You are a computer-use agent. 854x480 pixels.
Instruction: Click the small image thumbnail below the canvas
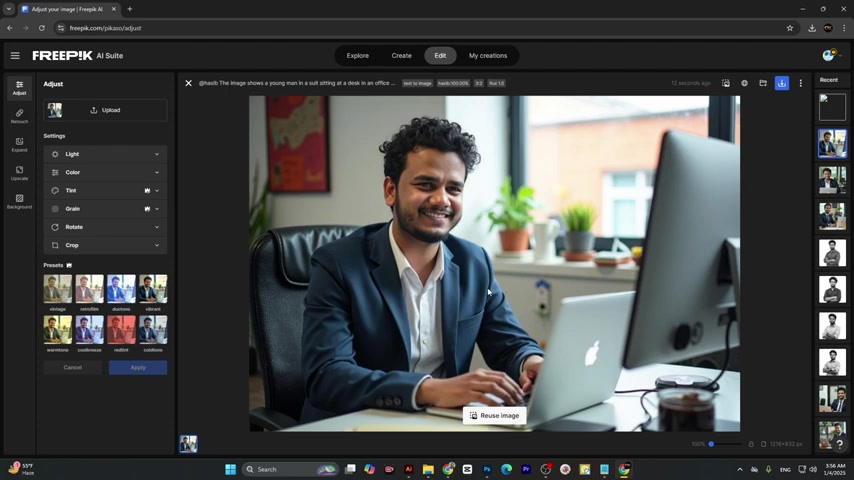(188, 444)
